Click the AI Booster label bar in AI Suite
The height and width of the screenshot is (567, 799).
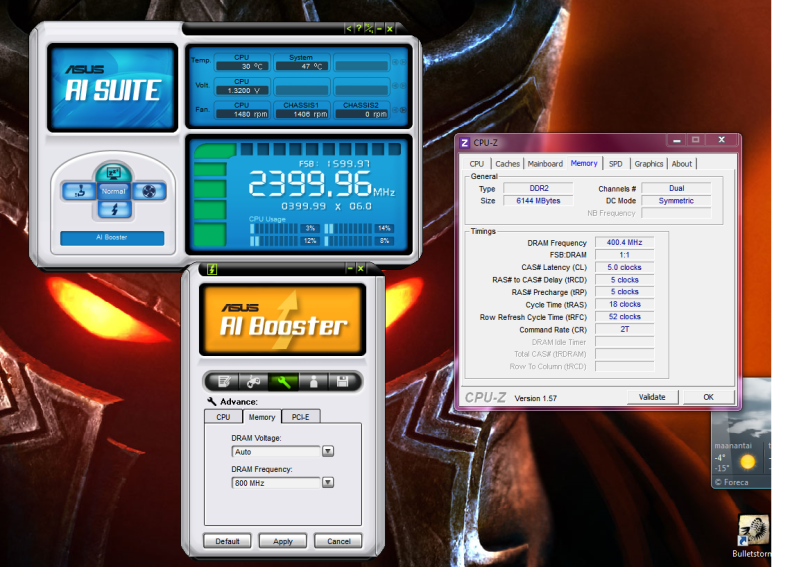(112, 237)
